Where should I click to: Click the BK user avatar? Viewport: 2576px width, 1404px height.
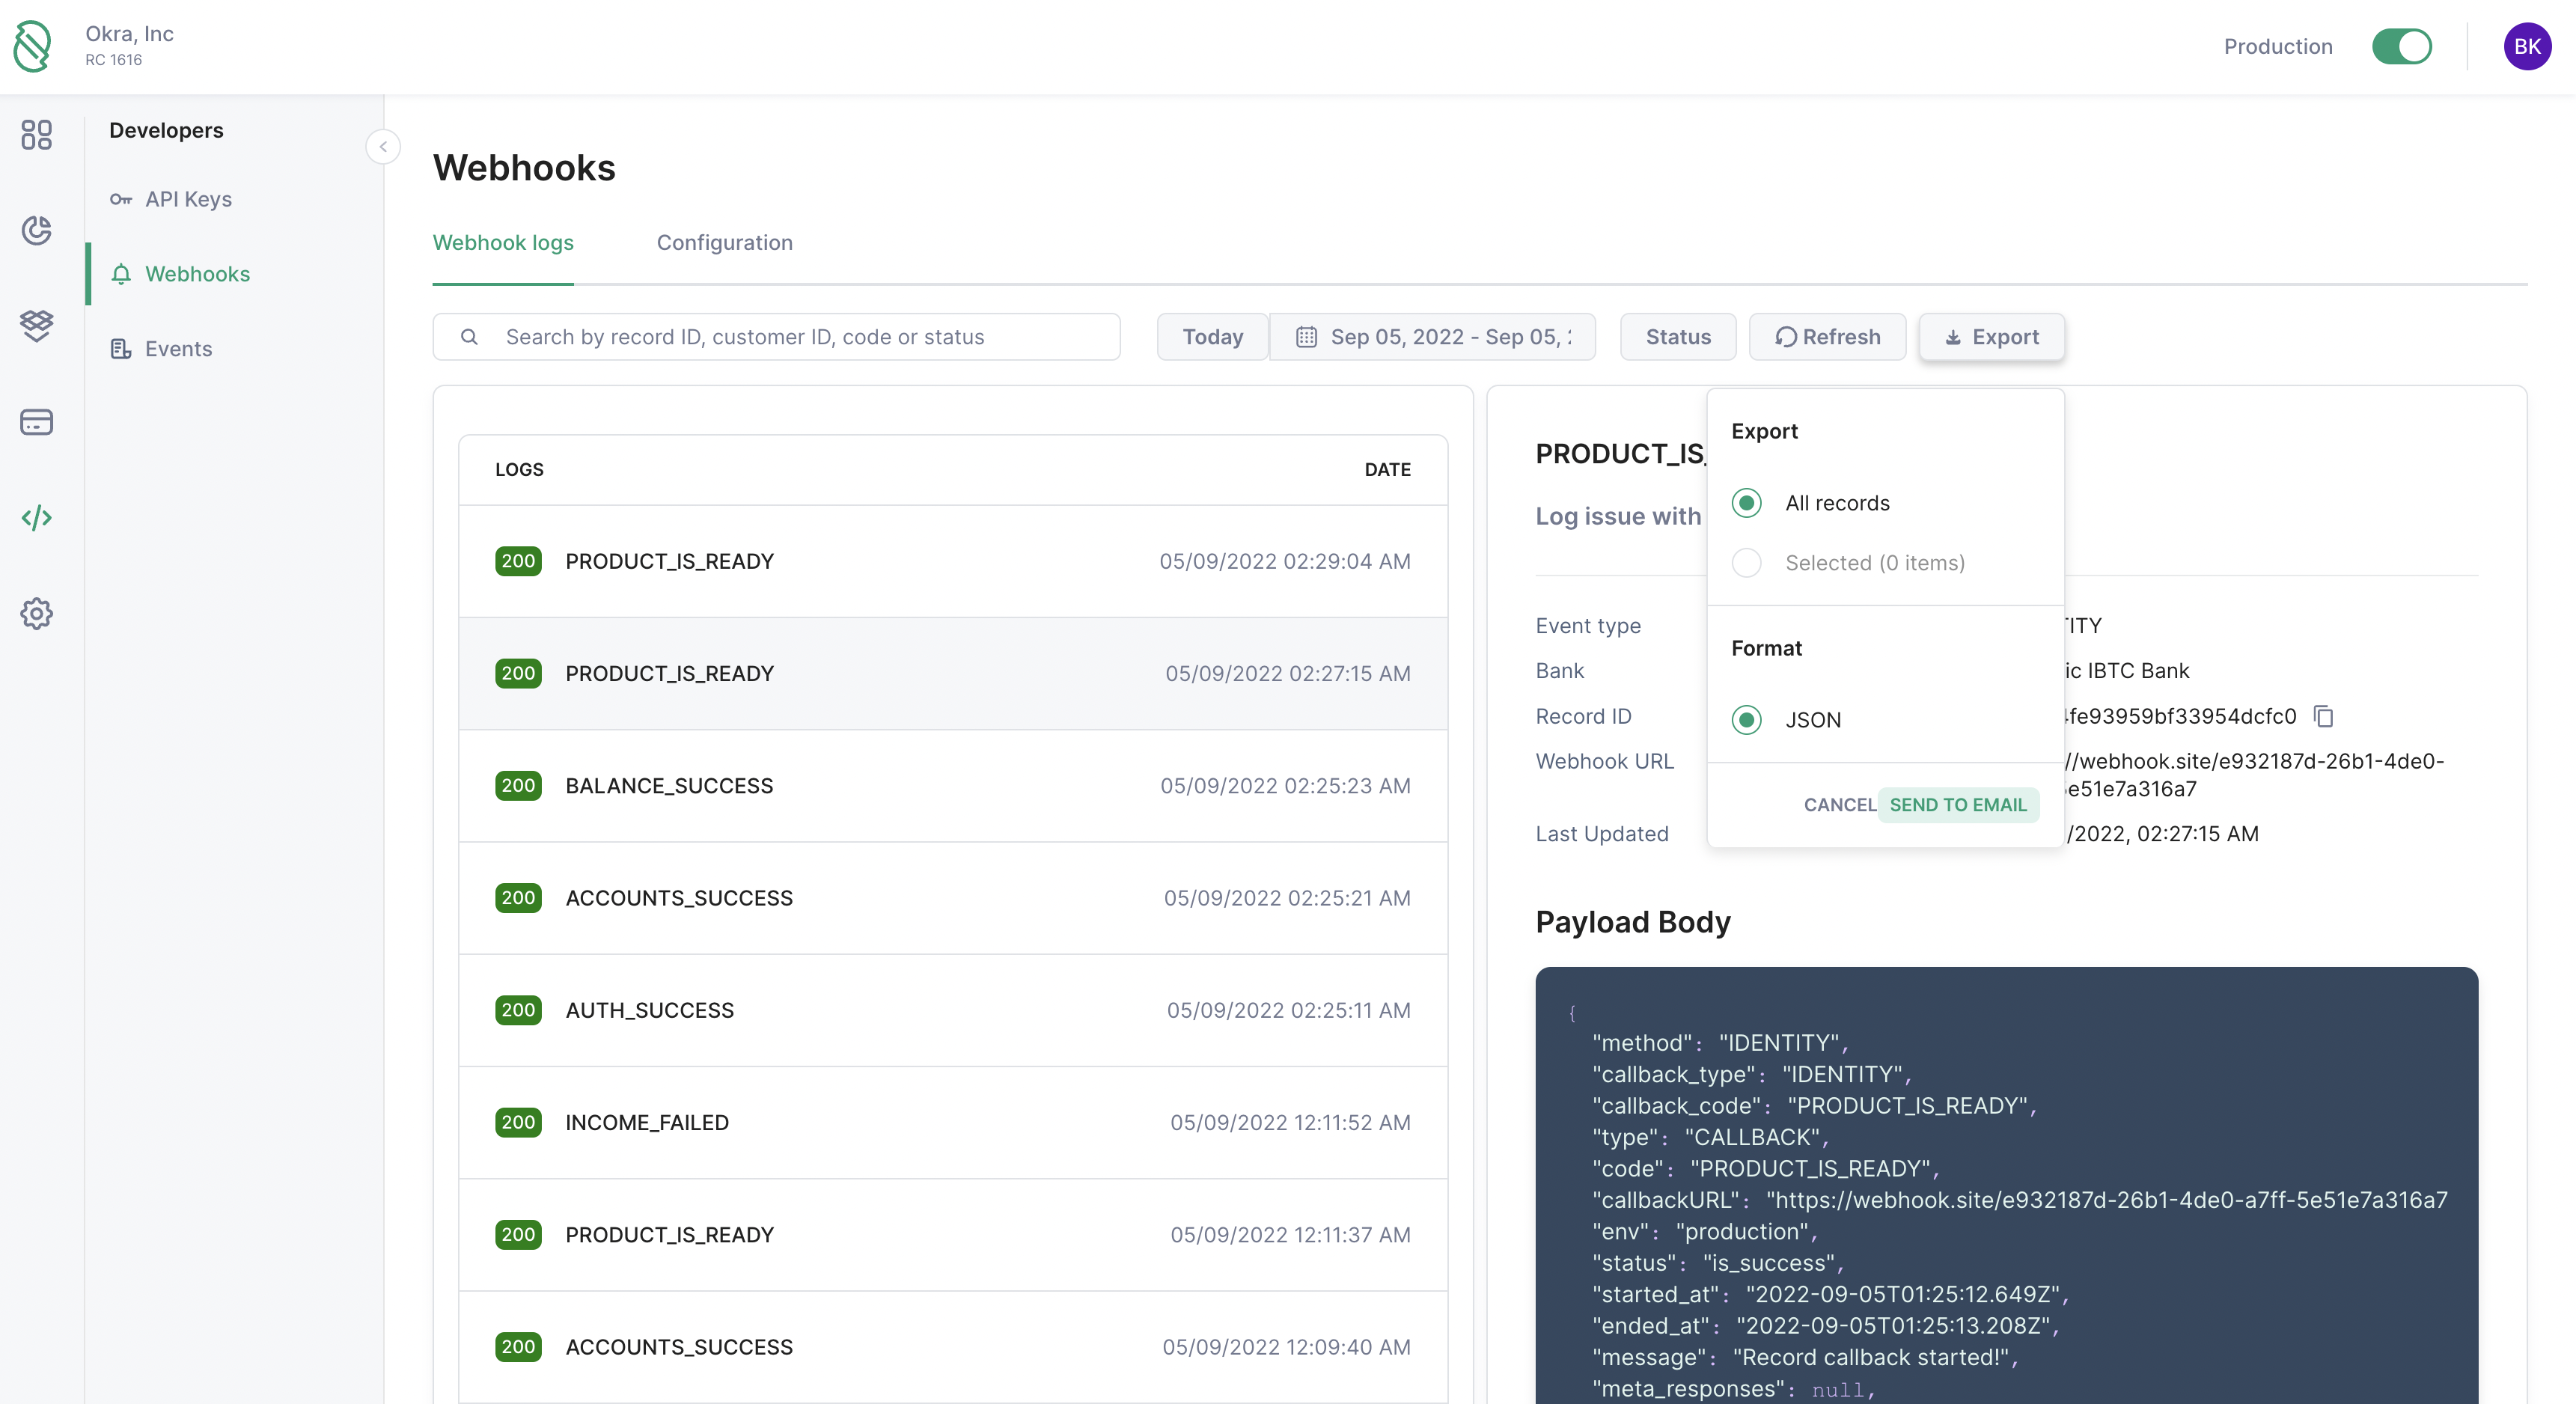coord(2526,47)
